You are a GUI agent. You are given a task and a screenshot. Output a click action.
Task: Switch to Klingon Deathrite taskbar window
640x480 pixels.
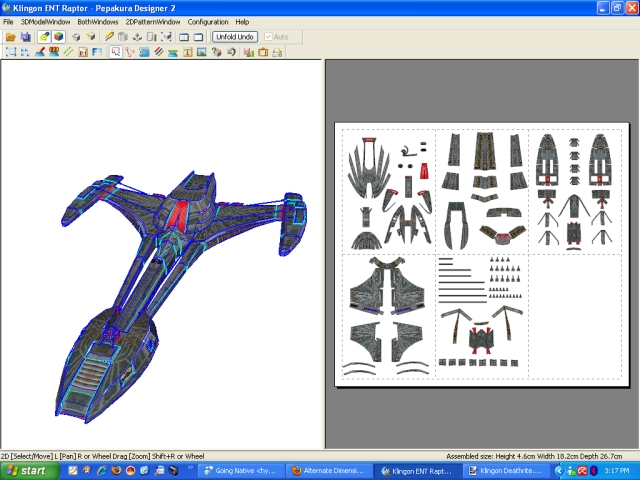505,471
